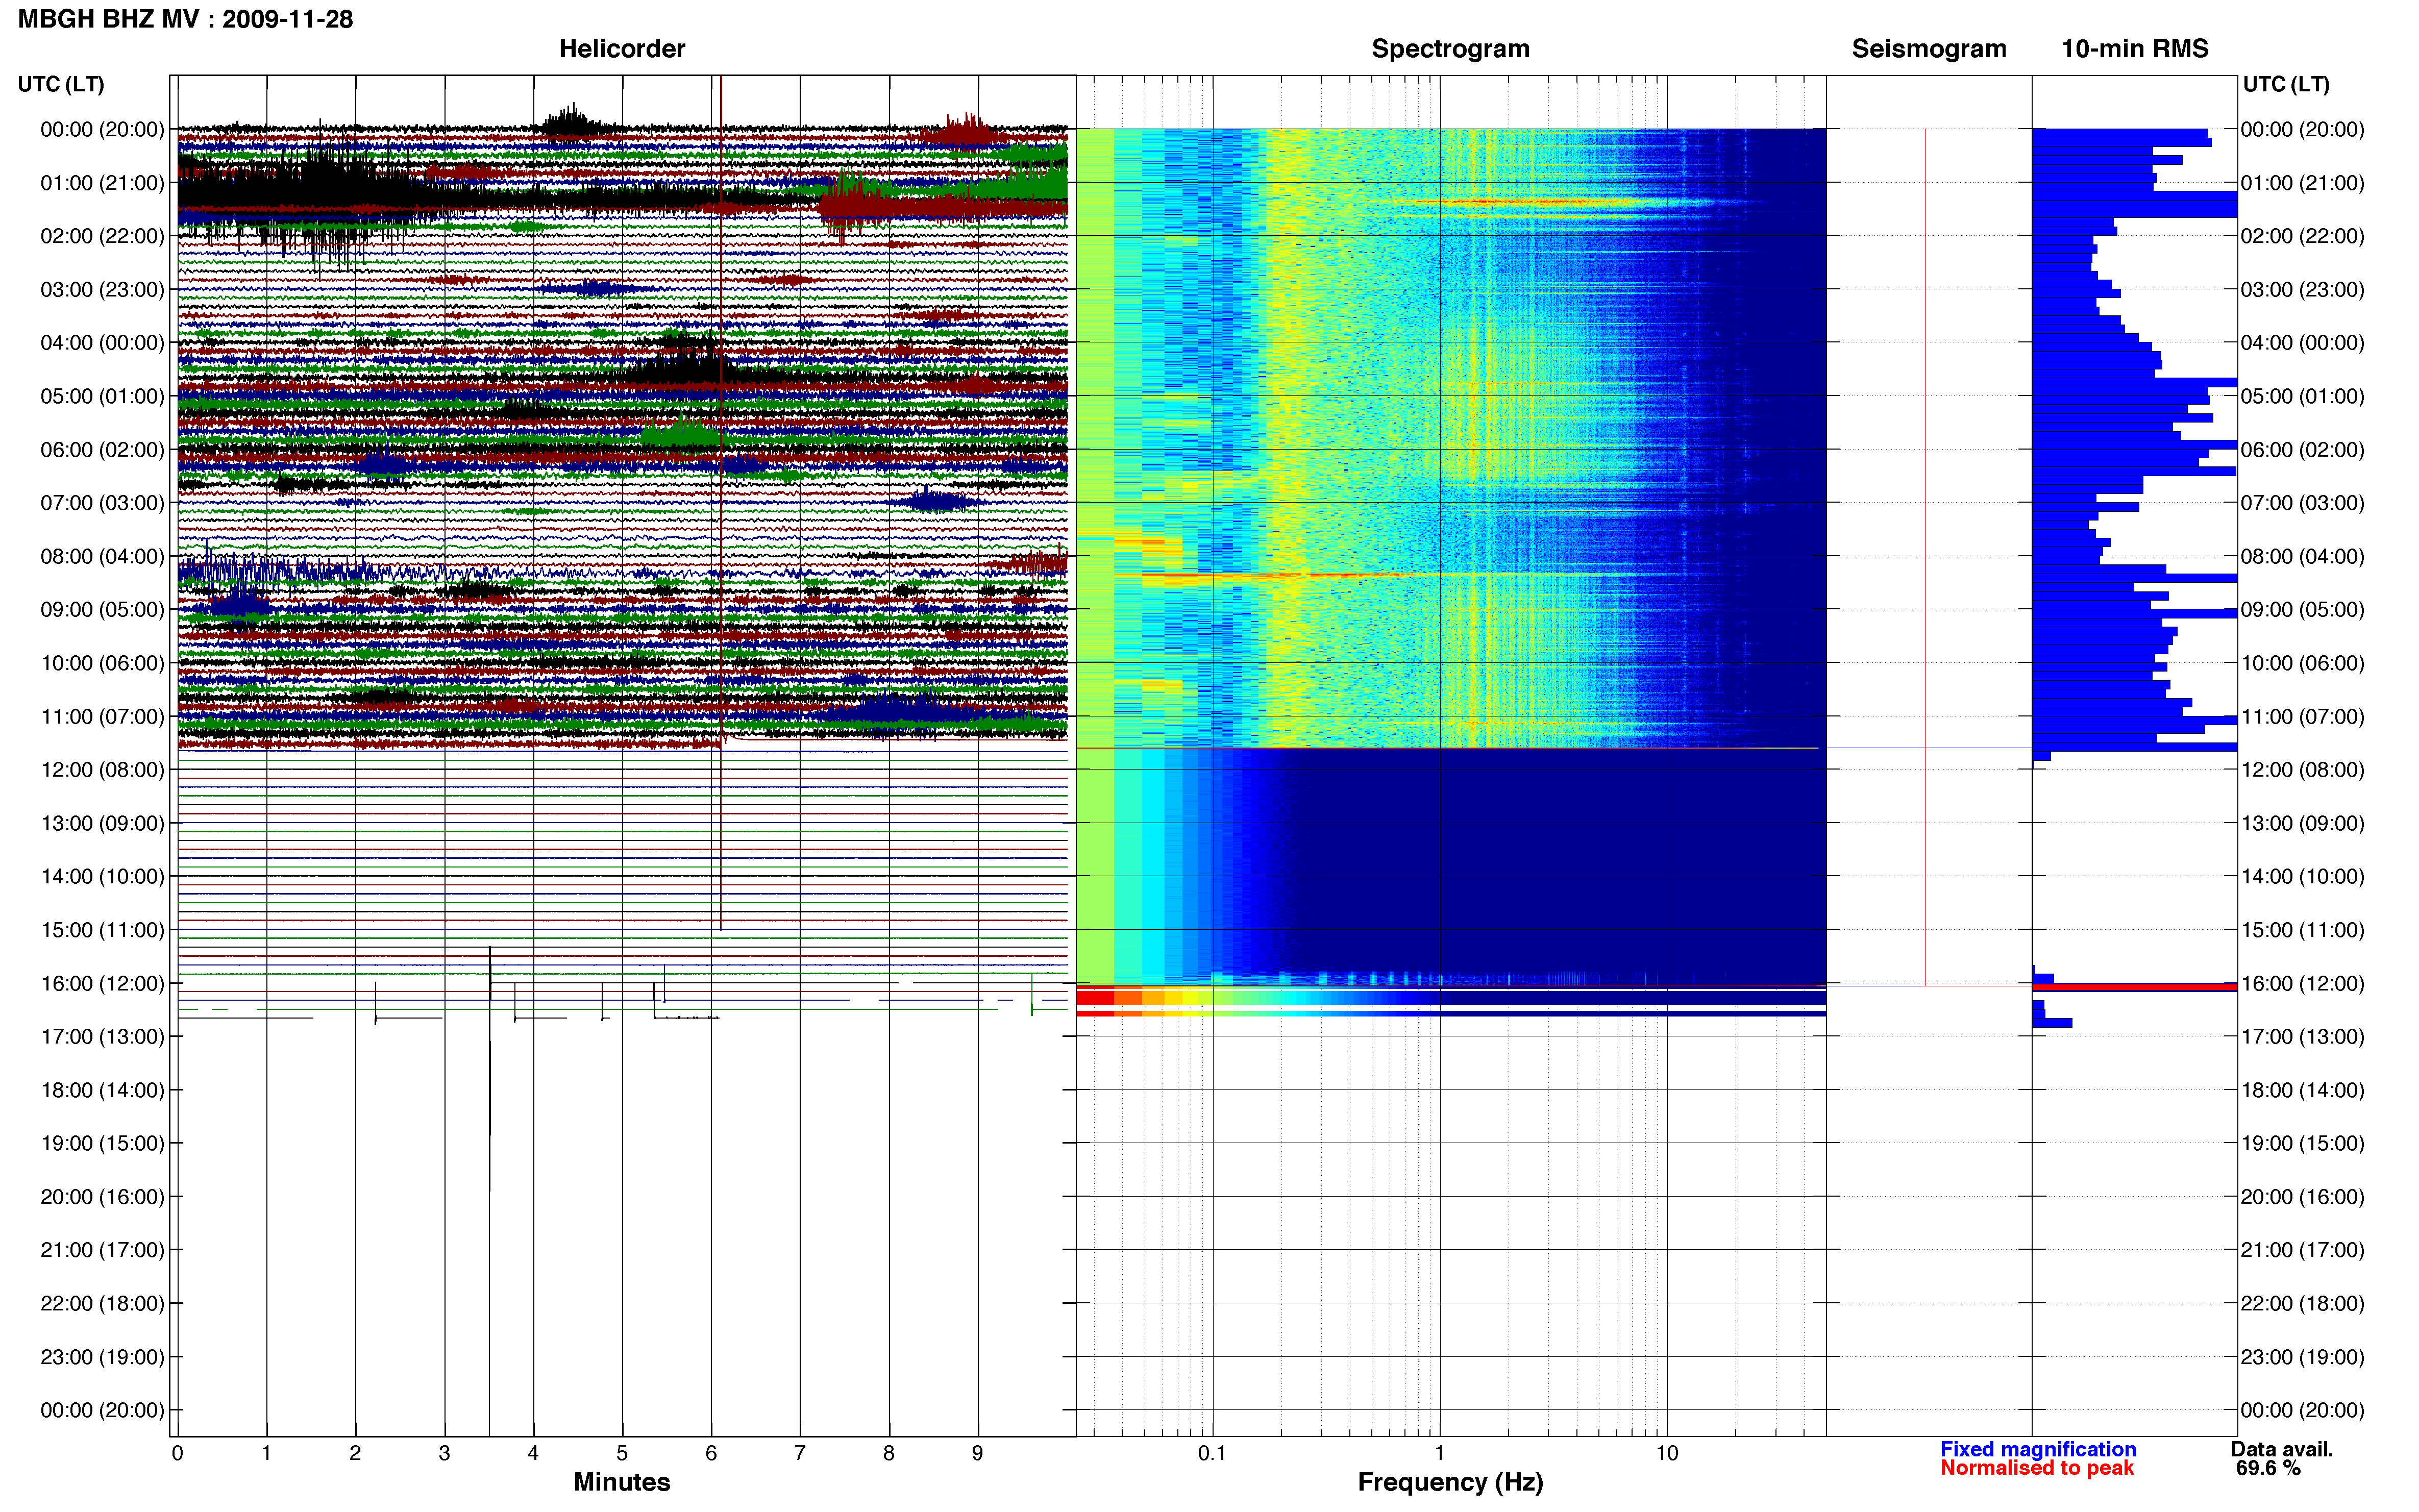This screenshot has width=2419, height=1512.
Task: Click minute tick "9" on Helicorder axis
Action: [977, 1453]
